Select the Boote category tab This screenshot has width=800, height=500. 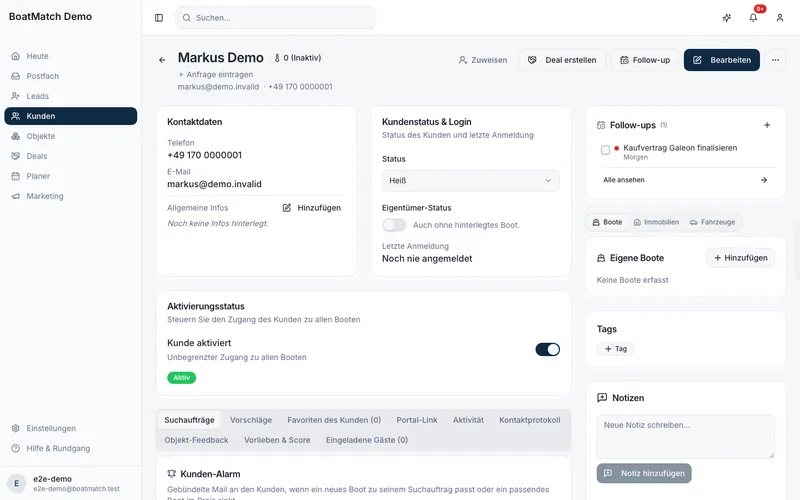coord(607,222)
